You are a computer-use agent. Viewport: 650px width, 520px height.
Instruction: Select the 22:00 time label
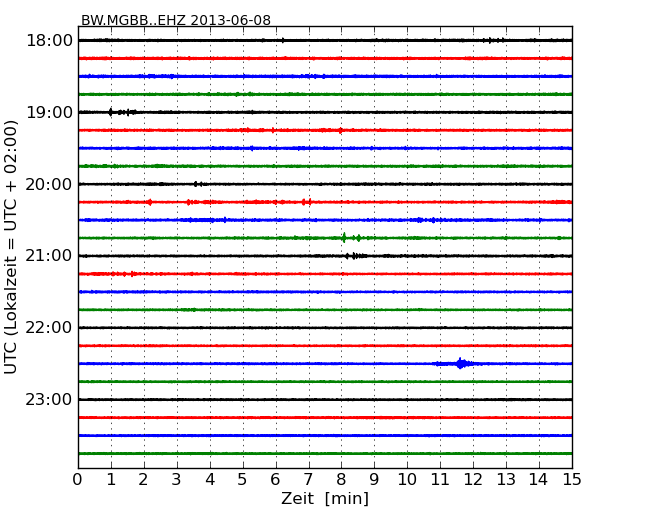[49, 328]
